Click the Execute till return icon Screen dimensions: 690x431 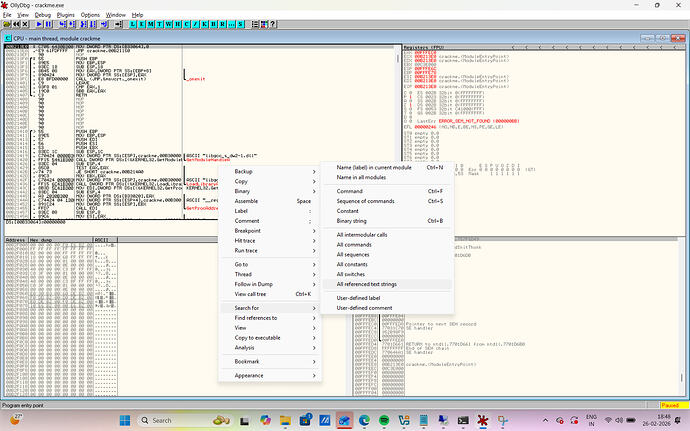click(104, 24)
